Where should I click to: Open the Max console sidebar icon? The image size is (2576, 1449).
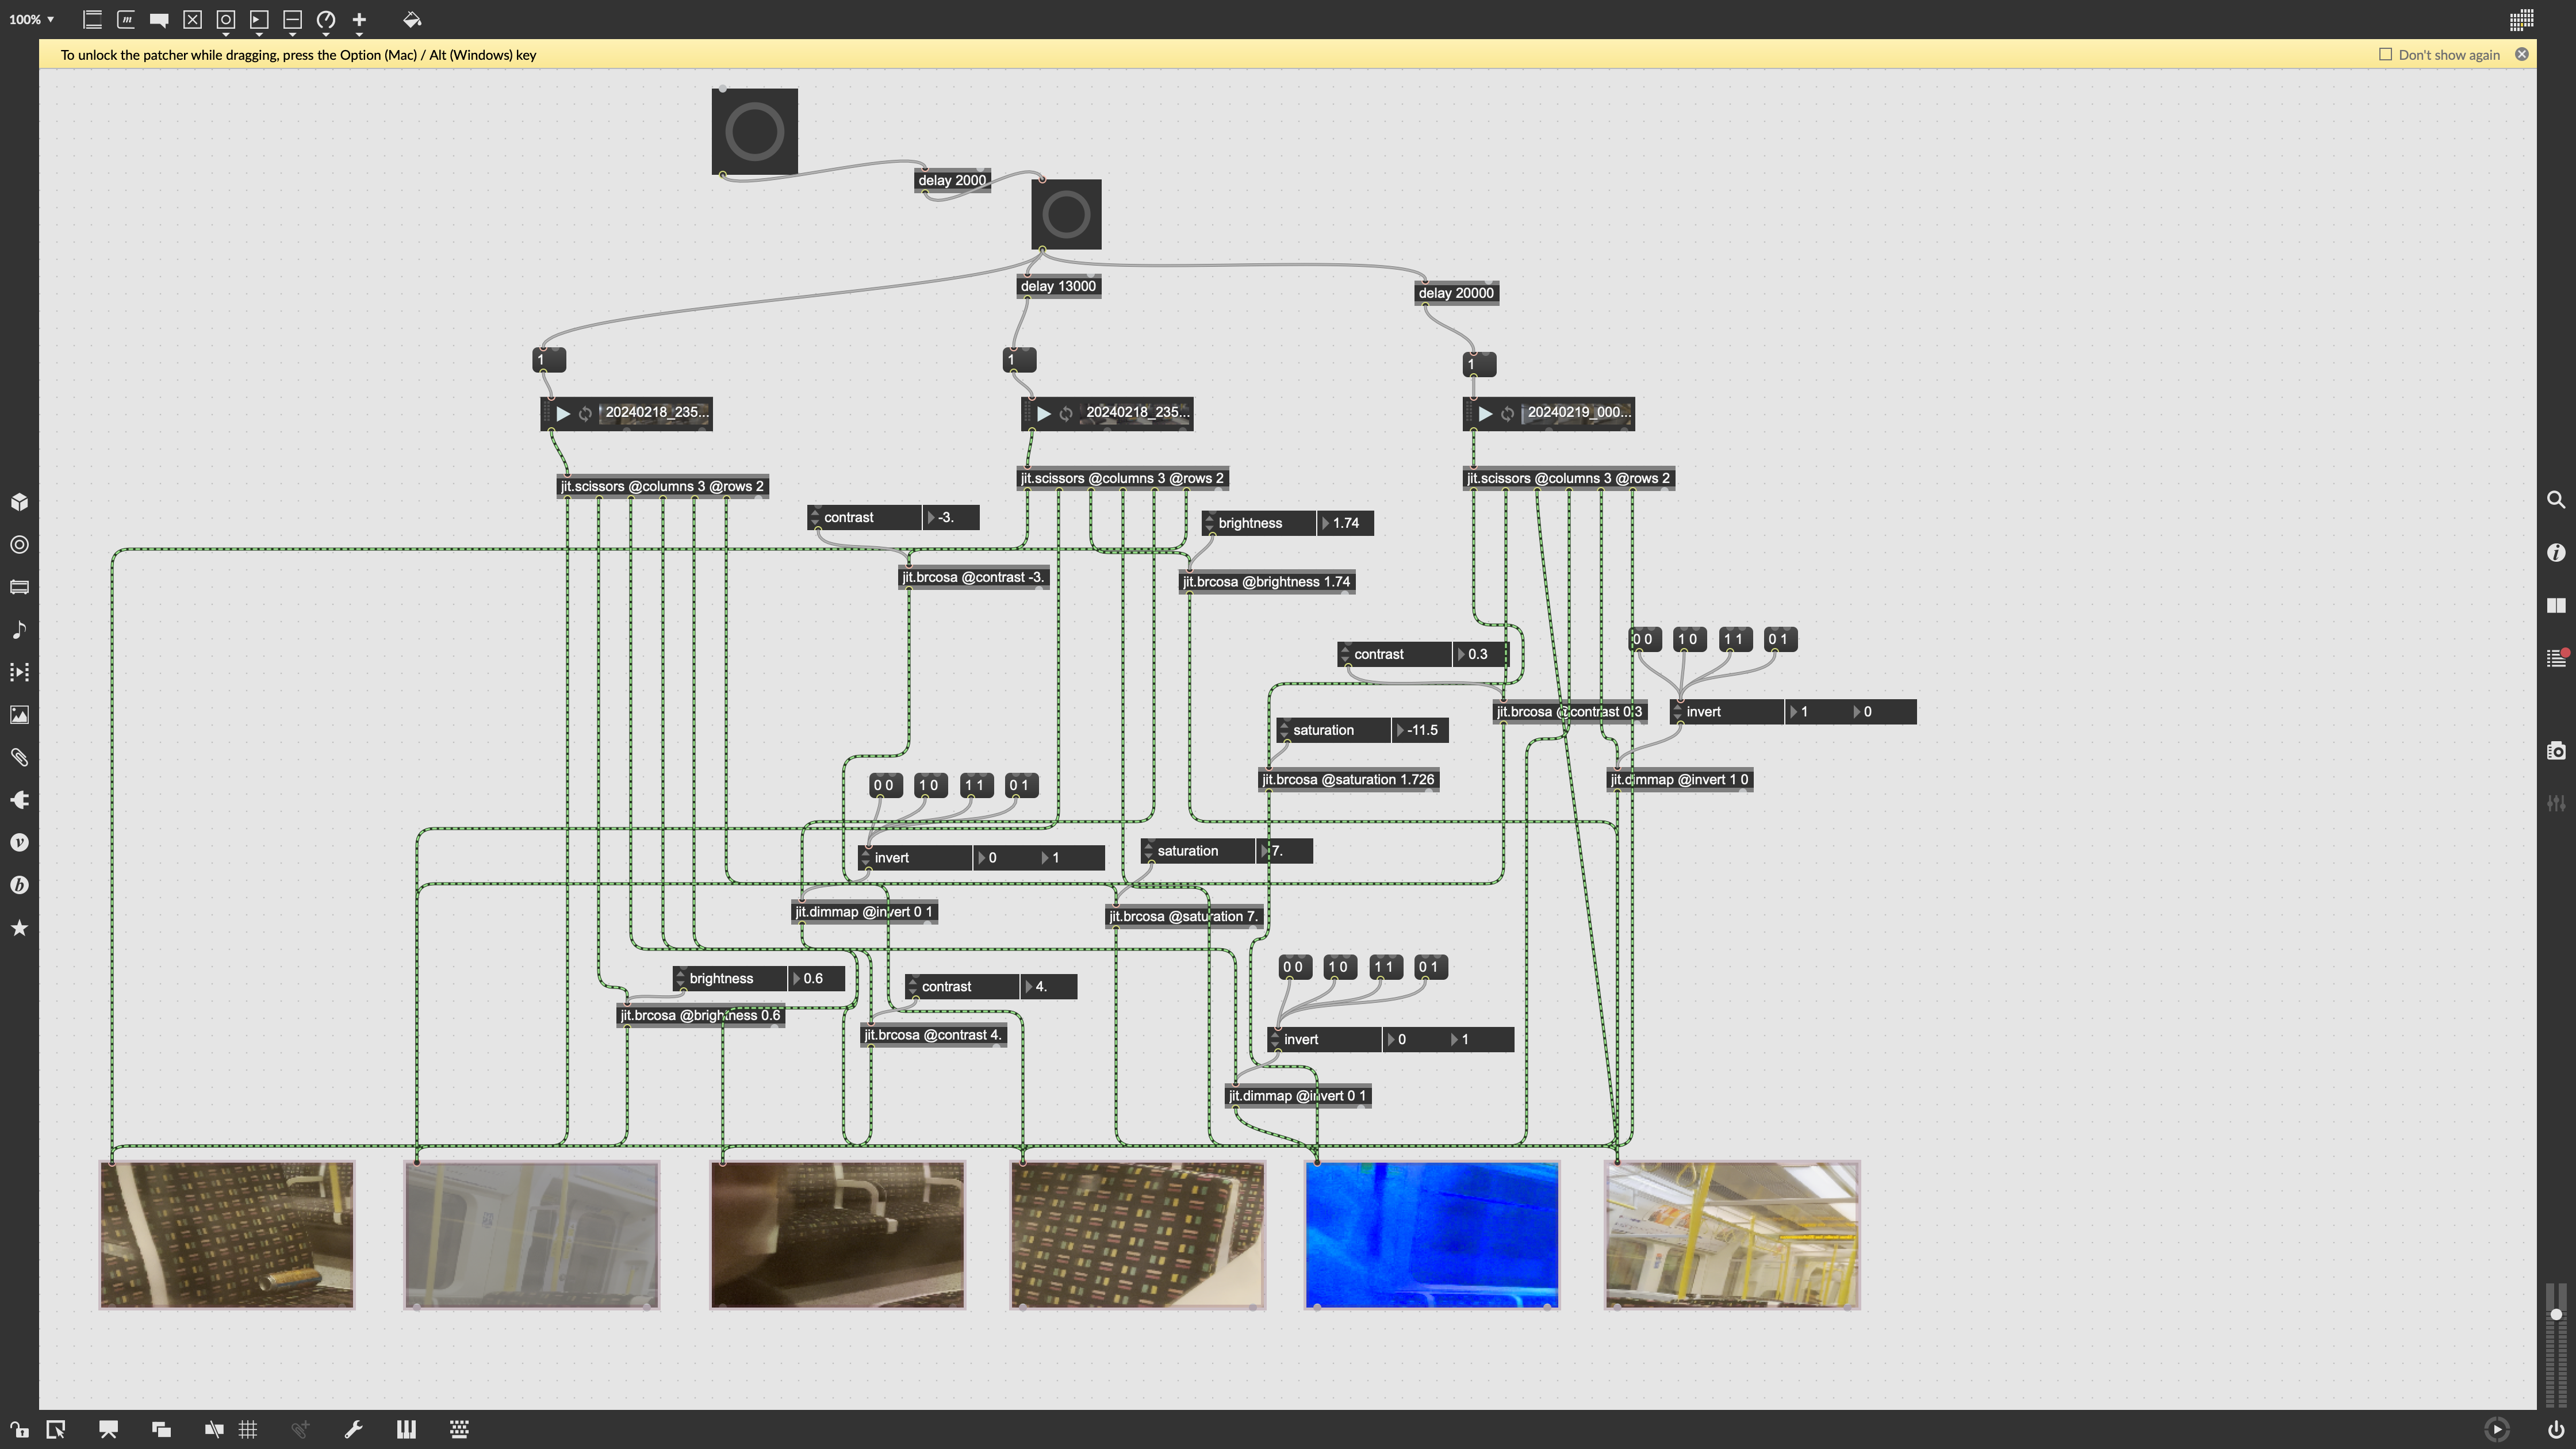pos(2556,658)
